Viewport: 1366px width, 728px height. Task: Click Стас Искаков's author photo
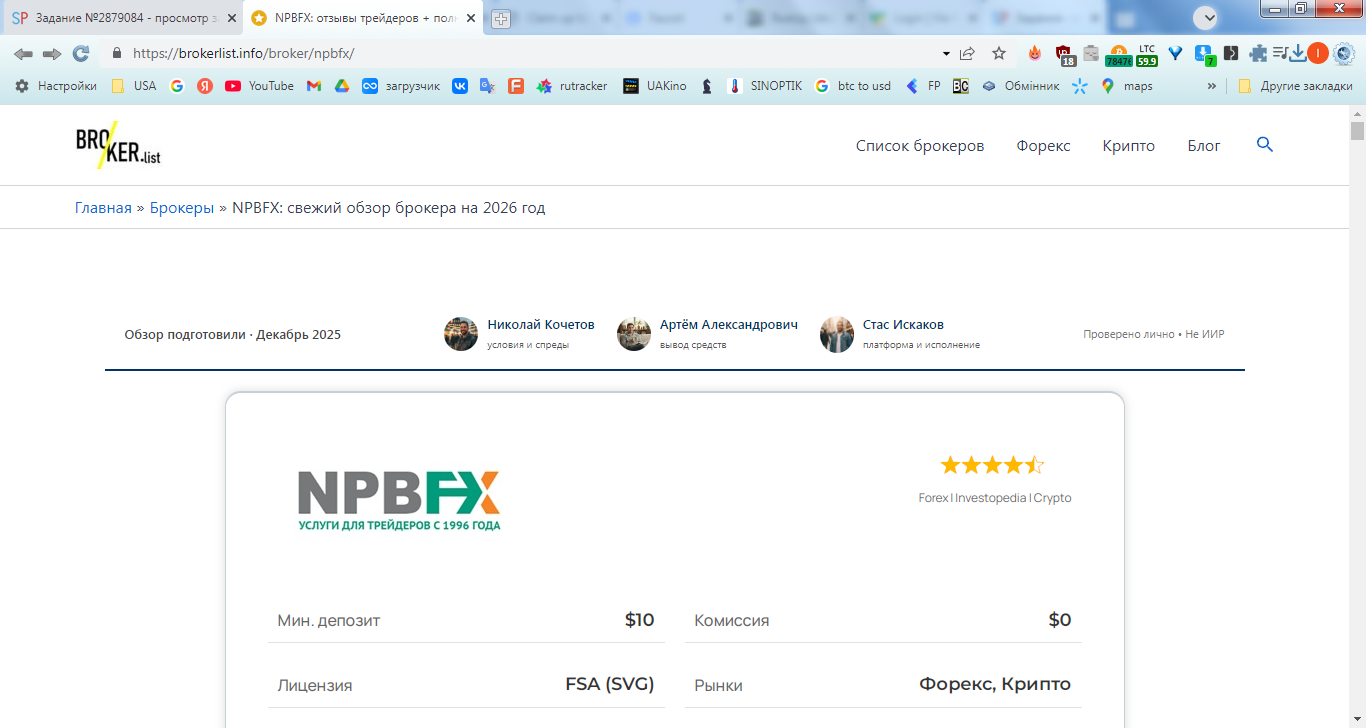[x=837, y=334]
